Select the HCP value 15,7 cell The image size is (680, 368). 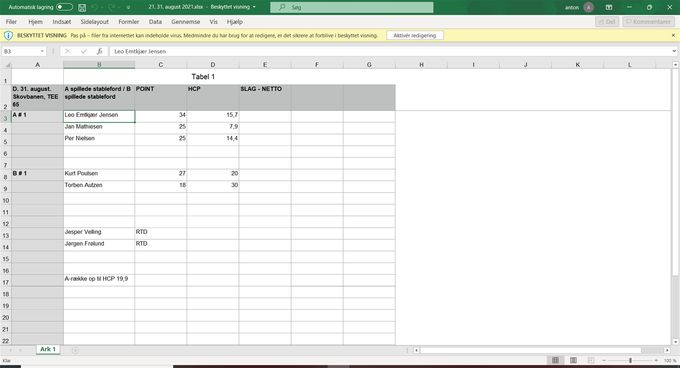(x=212, y=116)
